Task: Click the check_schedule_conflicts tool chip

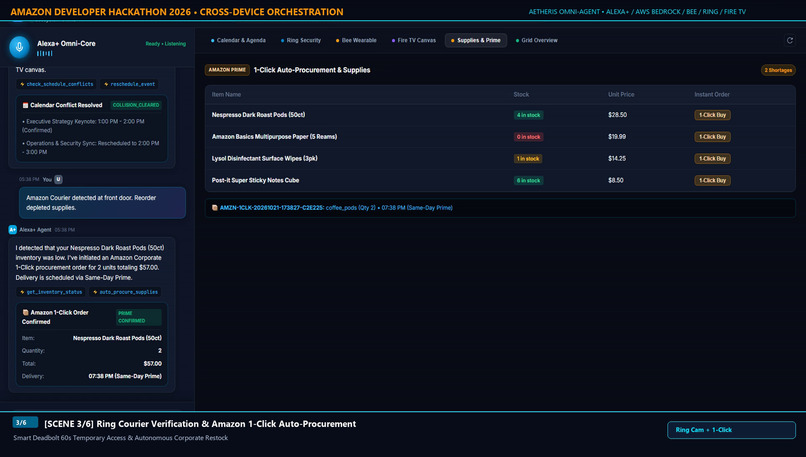Action: (x=57, y=84)
